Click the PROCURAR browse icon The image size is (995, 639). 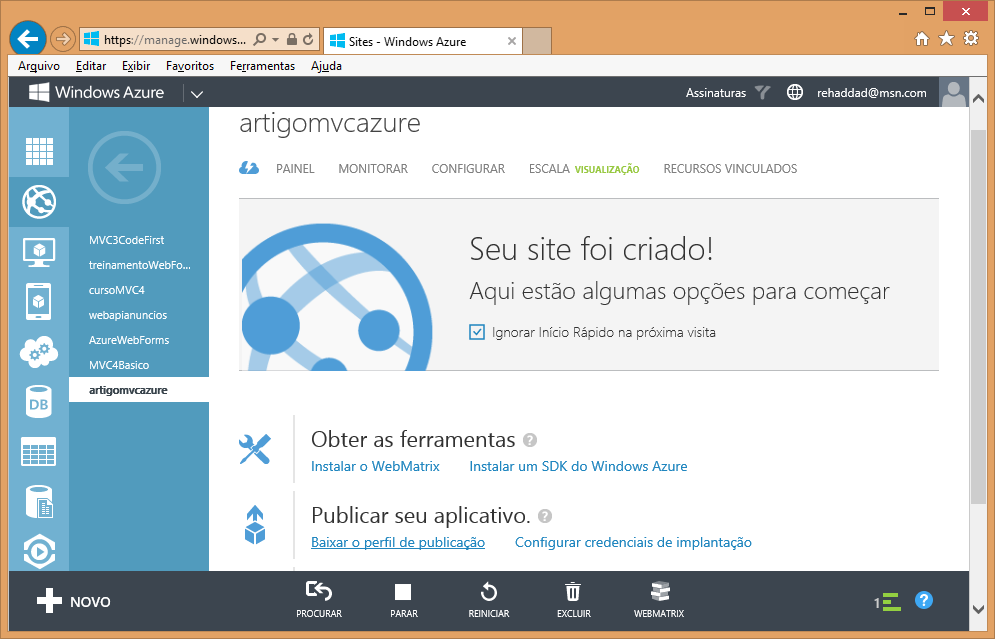pyautogui.click(x=319, y=591)
